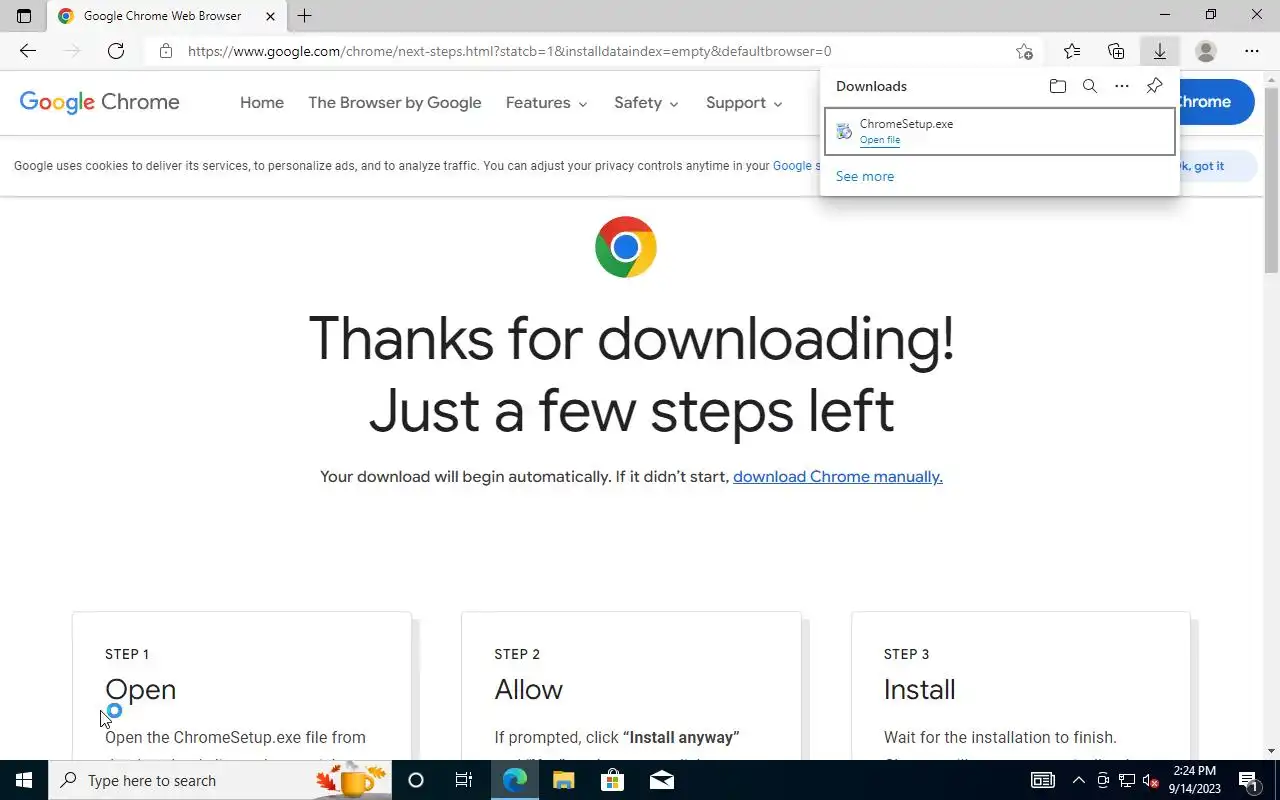The height and width of the screenshot is (800, 1280).
Task: Open Cortana from the taskbar
Action: pyautogui.click(x=416, y=780)
